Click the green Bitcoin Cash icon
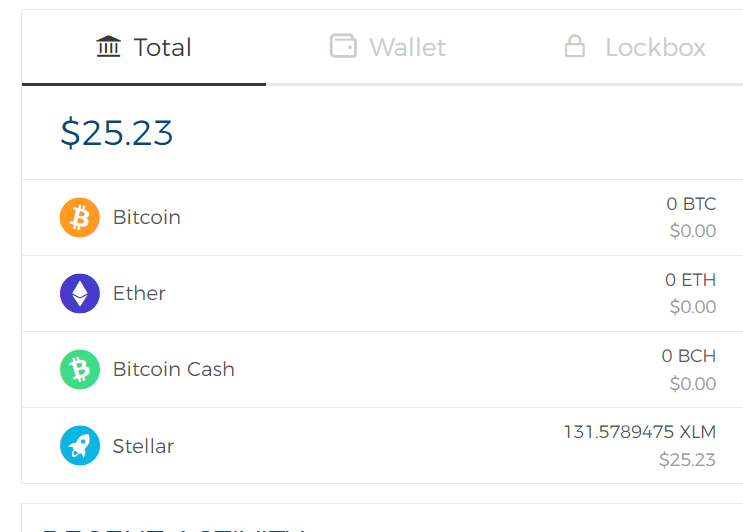743x532 pixels. click(80, 369)
